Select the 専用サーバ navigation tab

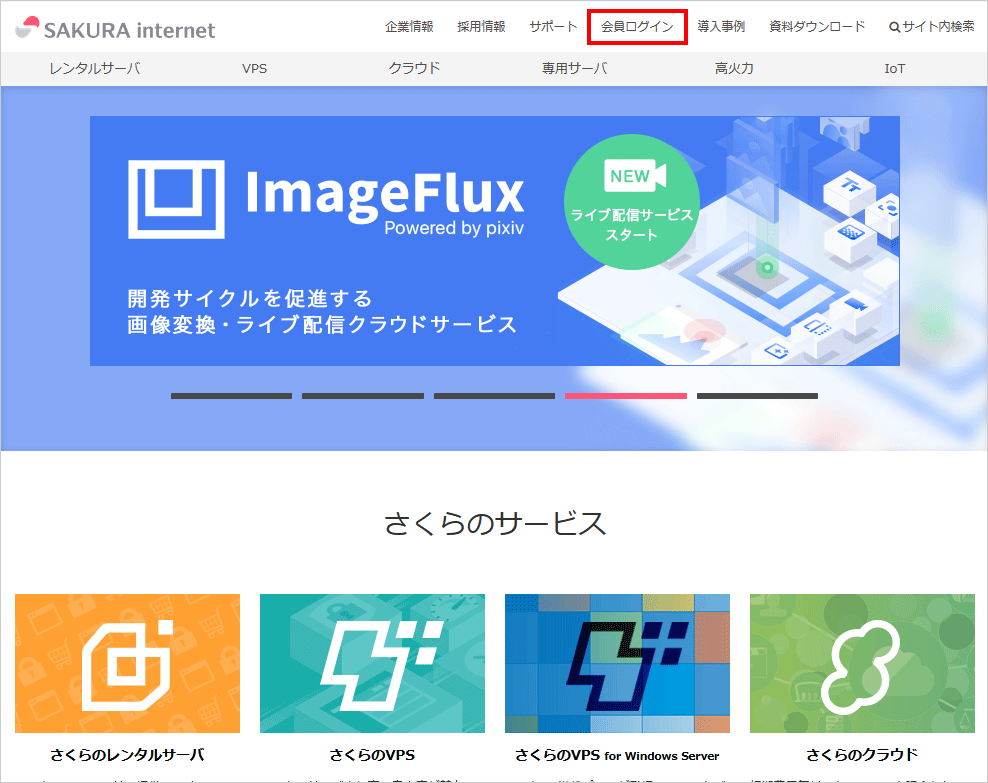(574, 68)
